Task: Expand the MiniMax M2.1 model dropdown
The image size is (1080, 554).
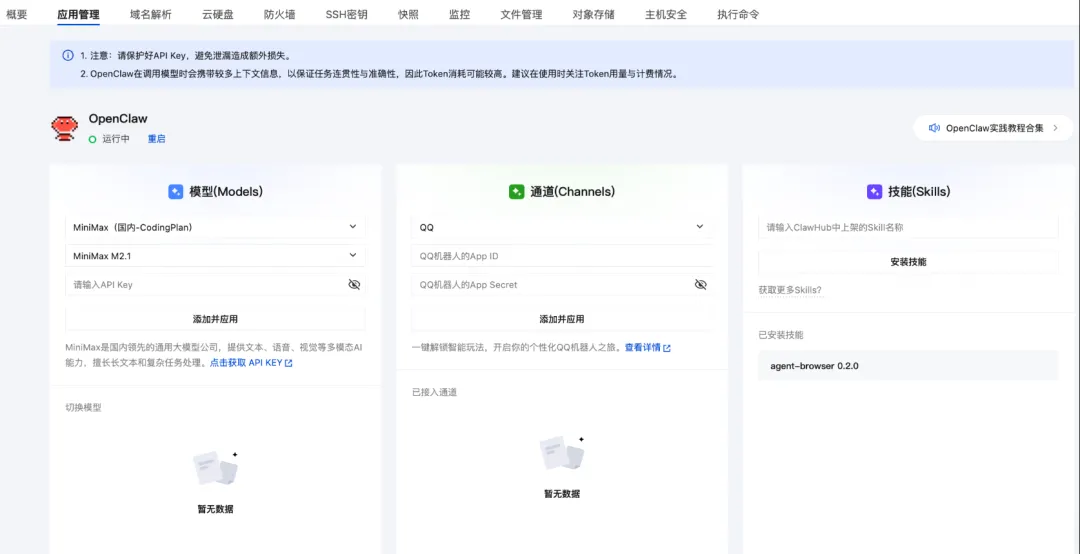Action: pyautogui.click(x=216, y=256)
